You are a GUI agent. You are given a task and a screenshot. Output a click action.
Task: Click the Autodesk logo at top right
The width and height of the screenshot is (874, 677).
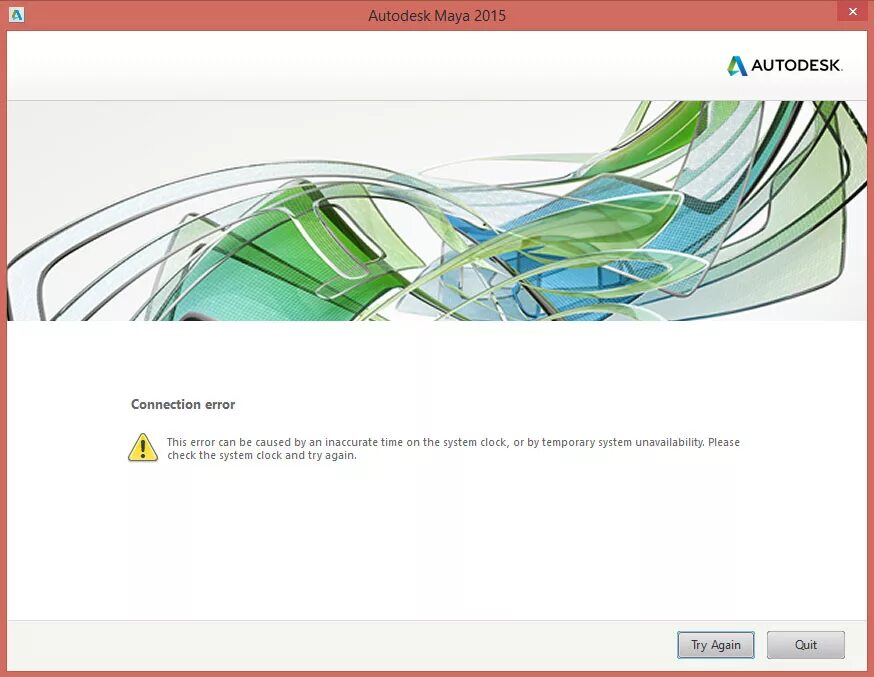click(785, 65)
